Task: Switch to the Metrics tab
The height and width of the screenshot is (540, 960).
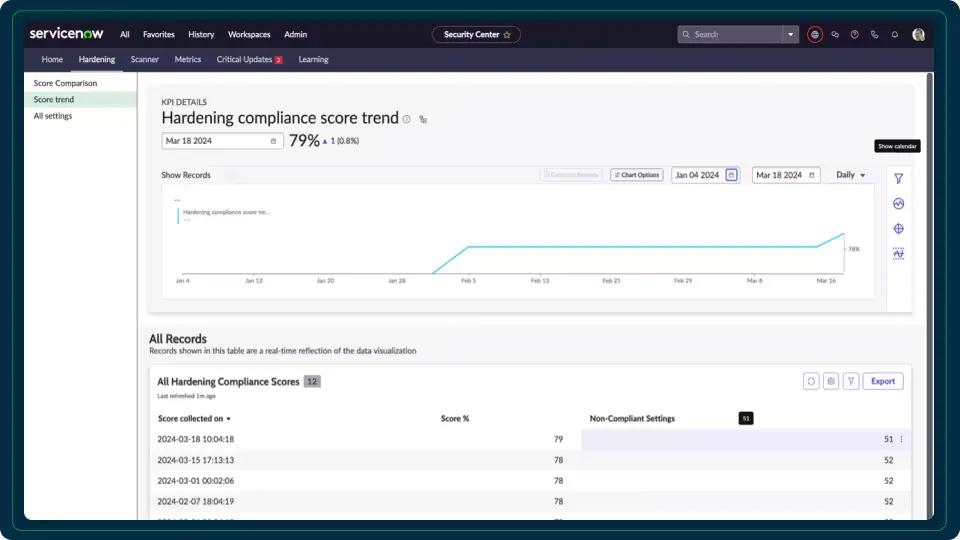Action: click(187, 59)
